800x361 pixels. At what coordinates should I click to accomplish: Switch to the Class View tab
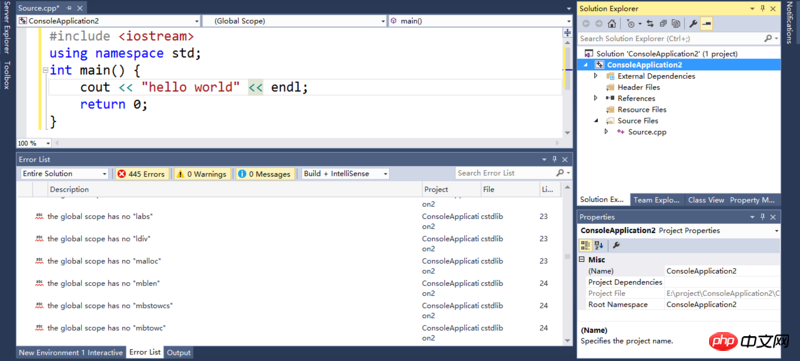coord(706,200)
